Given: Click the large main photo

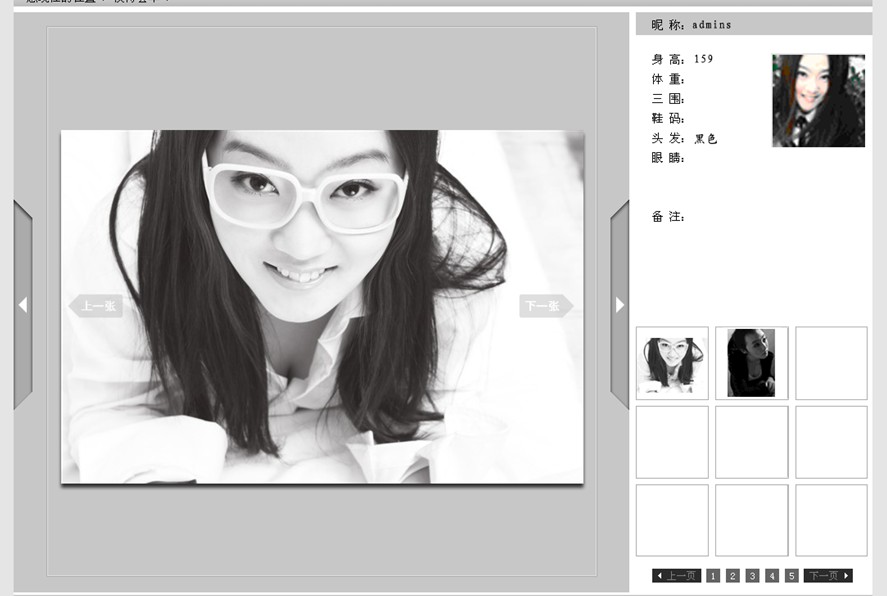Looking at the screenshot, I should pyautogui.click(x=322, y=307).
